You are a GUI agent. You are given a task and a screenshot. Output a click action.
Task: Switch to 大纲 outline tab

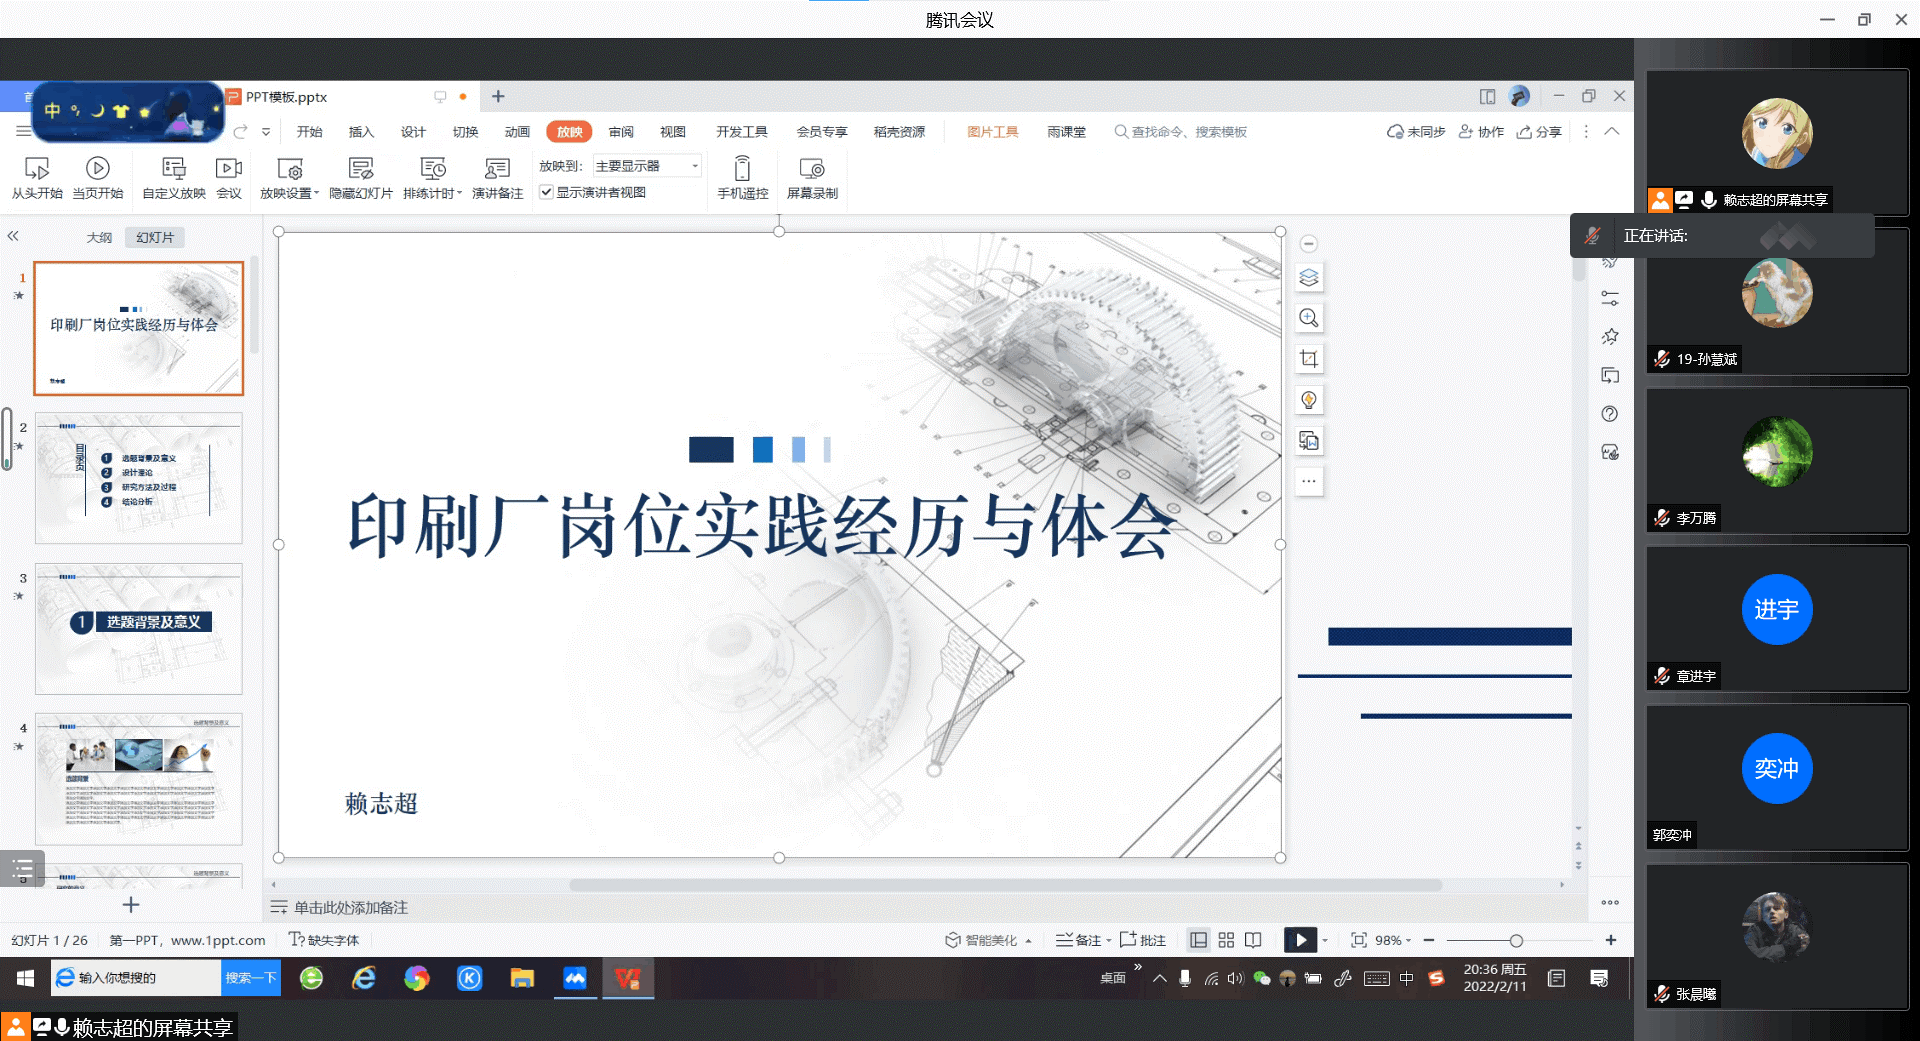99,237
